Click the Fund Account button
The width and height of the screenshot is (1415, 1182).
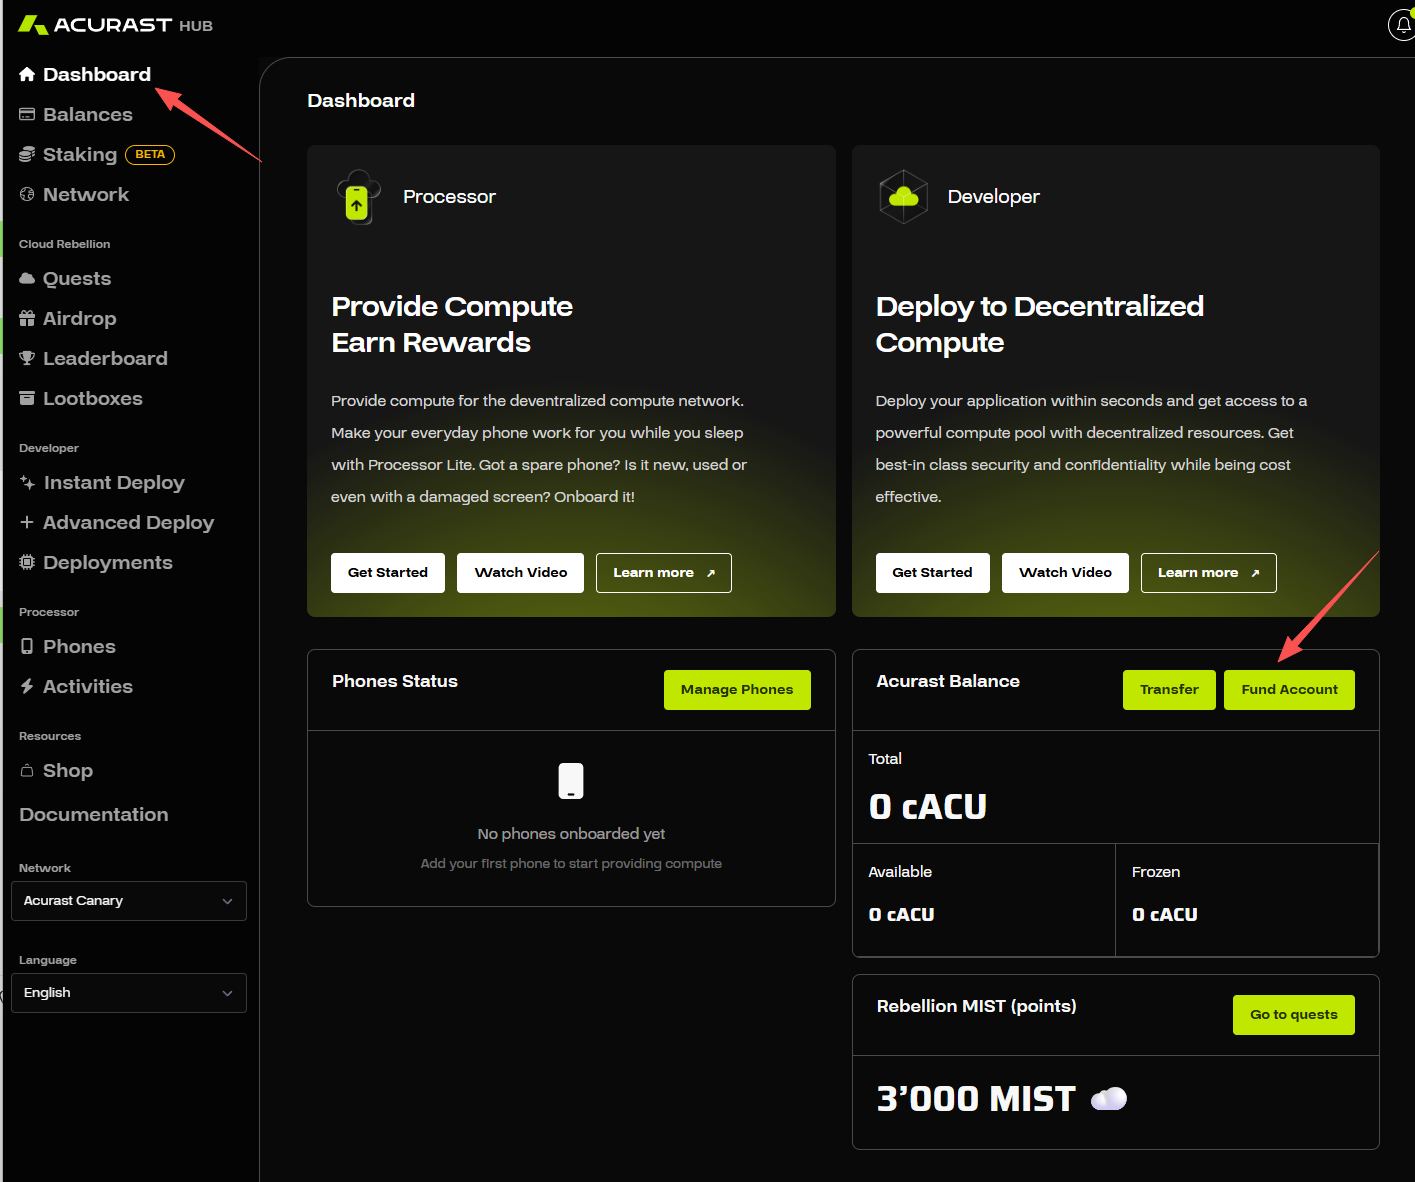pyautogui.click(x=1288, y=690)
